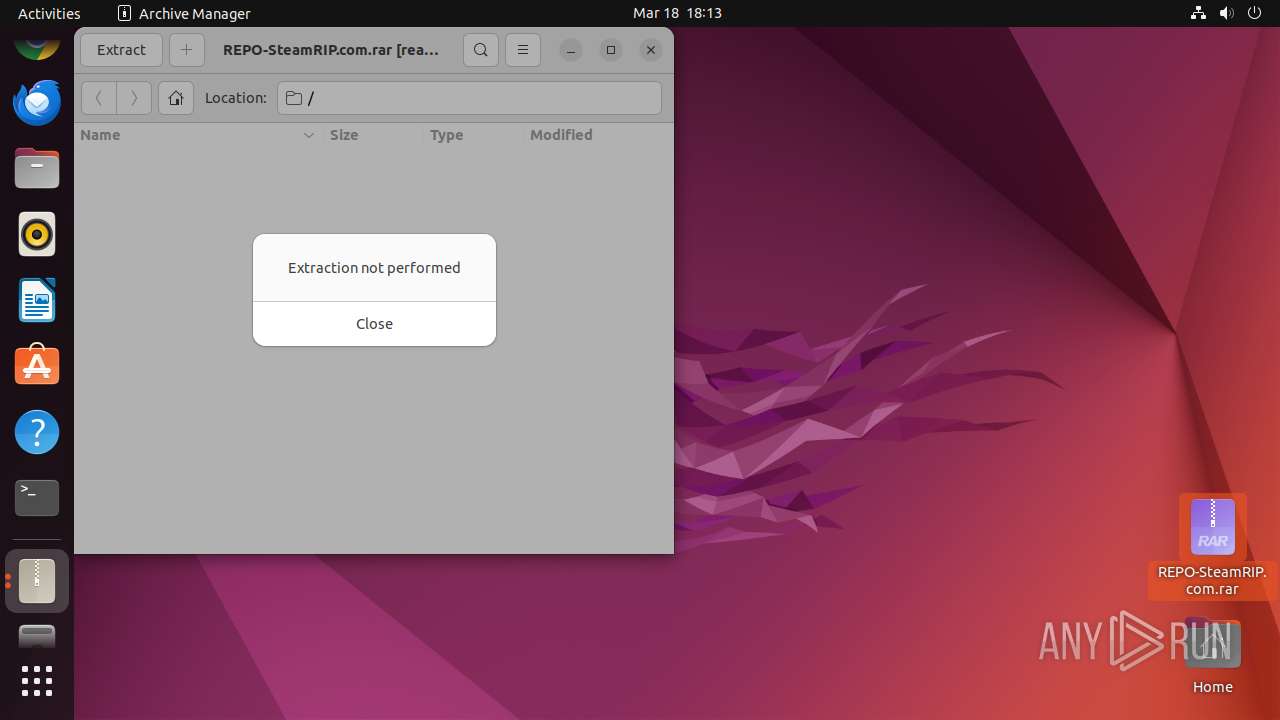Open LibreOffice Writer from the dock
The width and height of the screenshot is (1280, 720).
[37, 300]
